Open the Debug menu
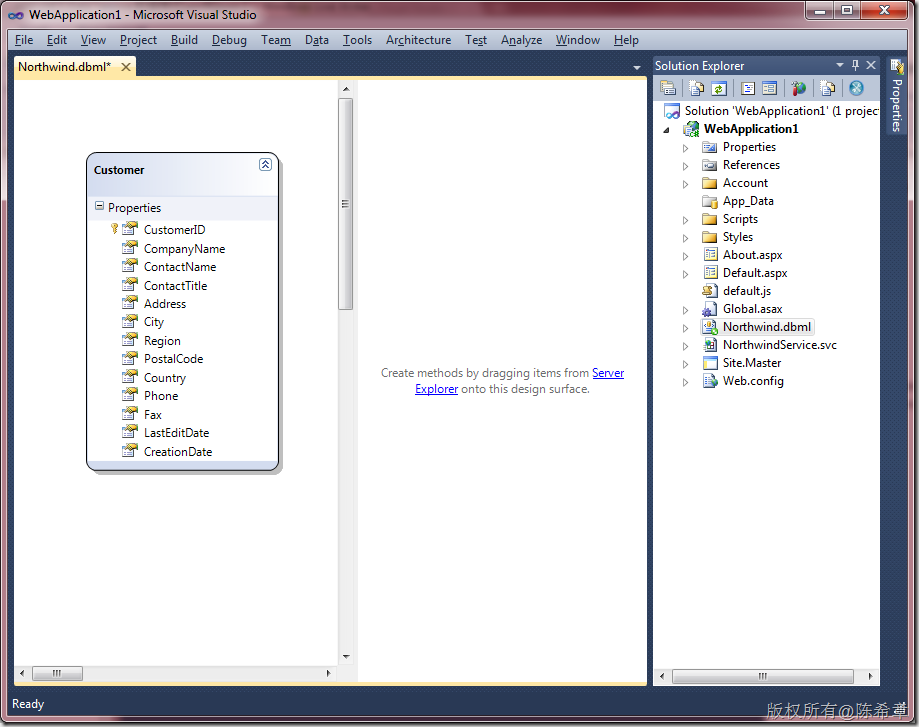Viewport: 919px width, 727px height. click(x=229, y=40)
